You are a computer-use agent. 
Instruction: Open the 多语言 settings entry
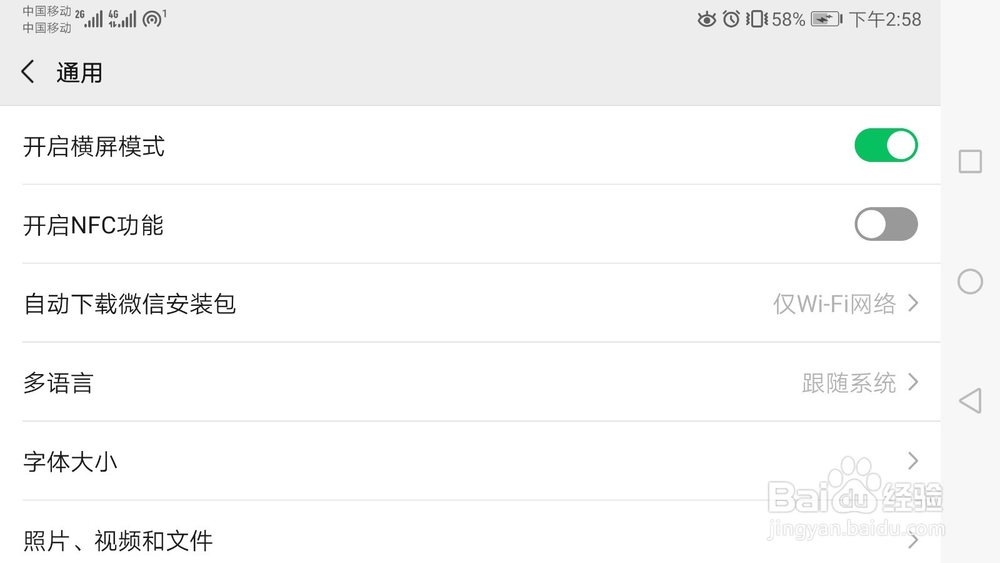tap(58, 382)
